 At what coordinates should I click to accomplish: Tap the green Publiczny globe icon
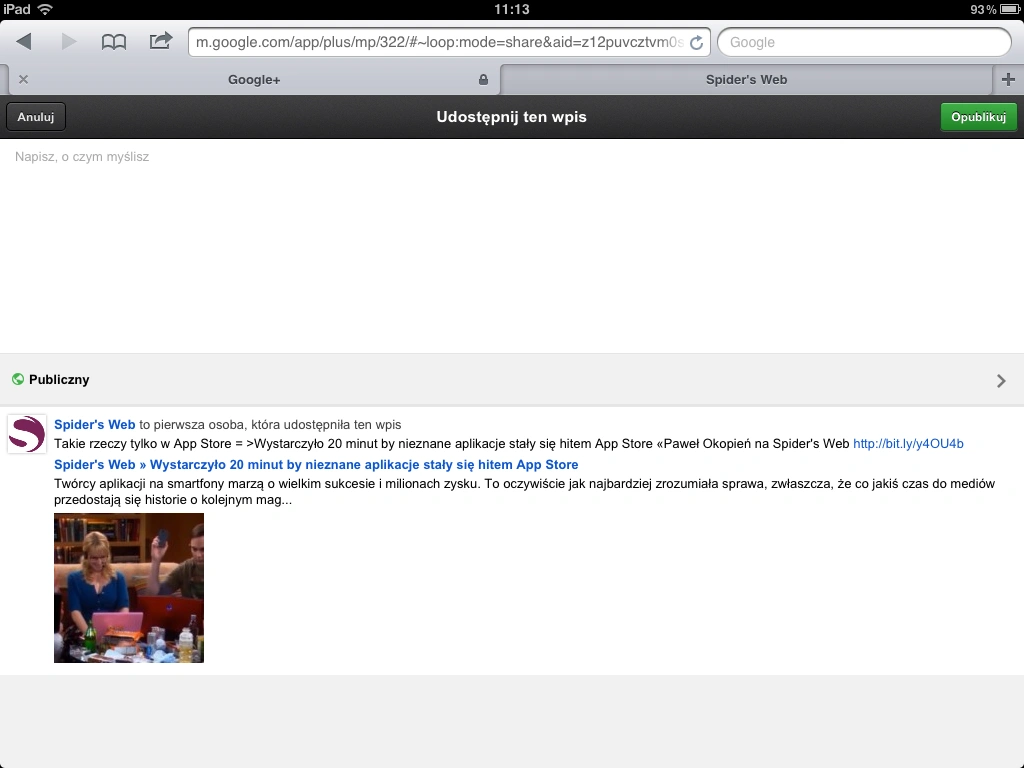18,379
